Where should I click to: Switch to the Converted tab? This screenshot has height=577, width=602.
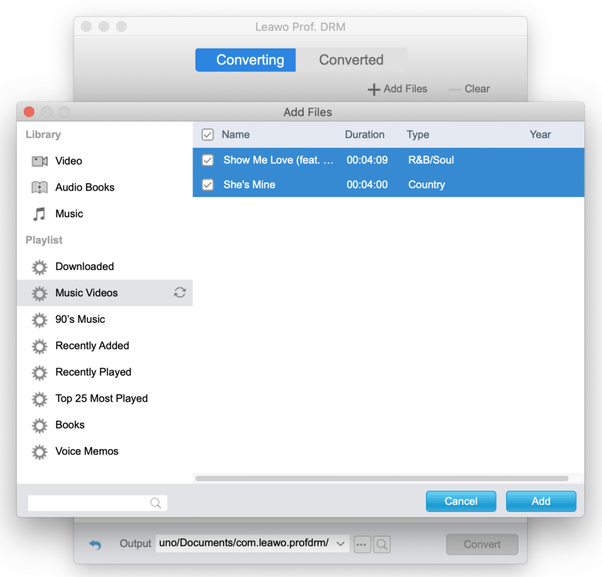[351, 60]
